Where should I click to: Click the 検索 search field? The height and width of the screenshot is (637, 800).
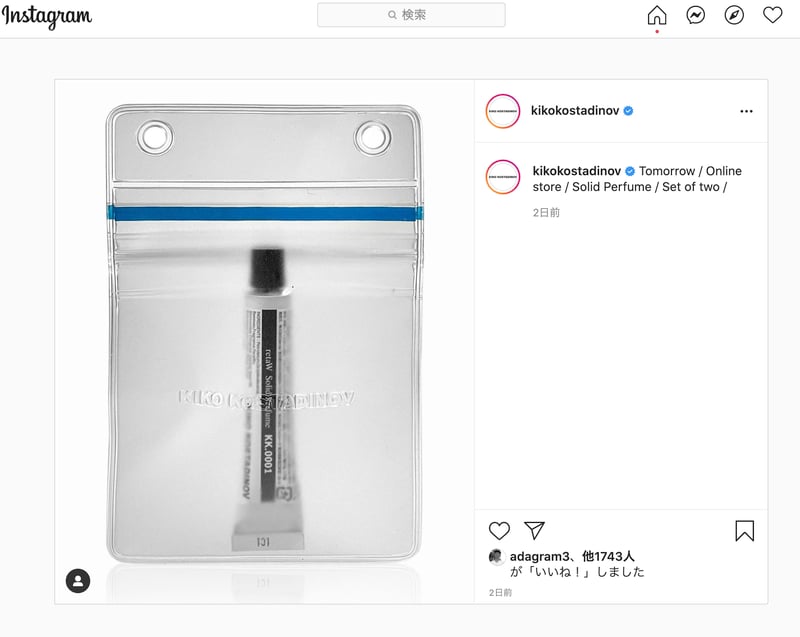tap(410, 15)
